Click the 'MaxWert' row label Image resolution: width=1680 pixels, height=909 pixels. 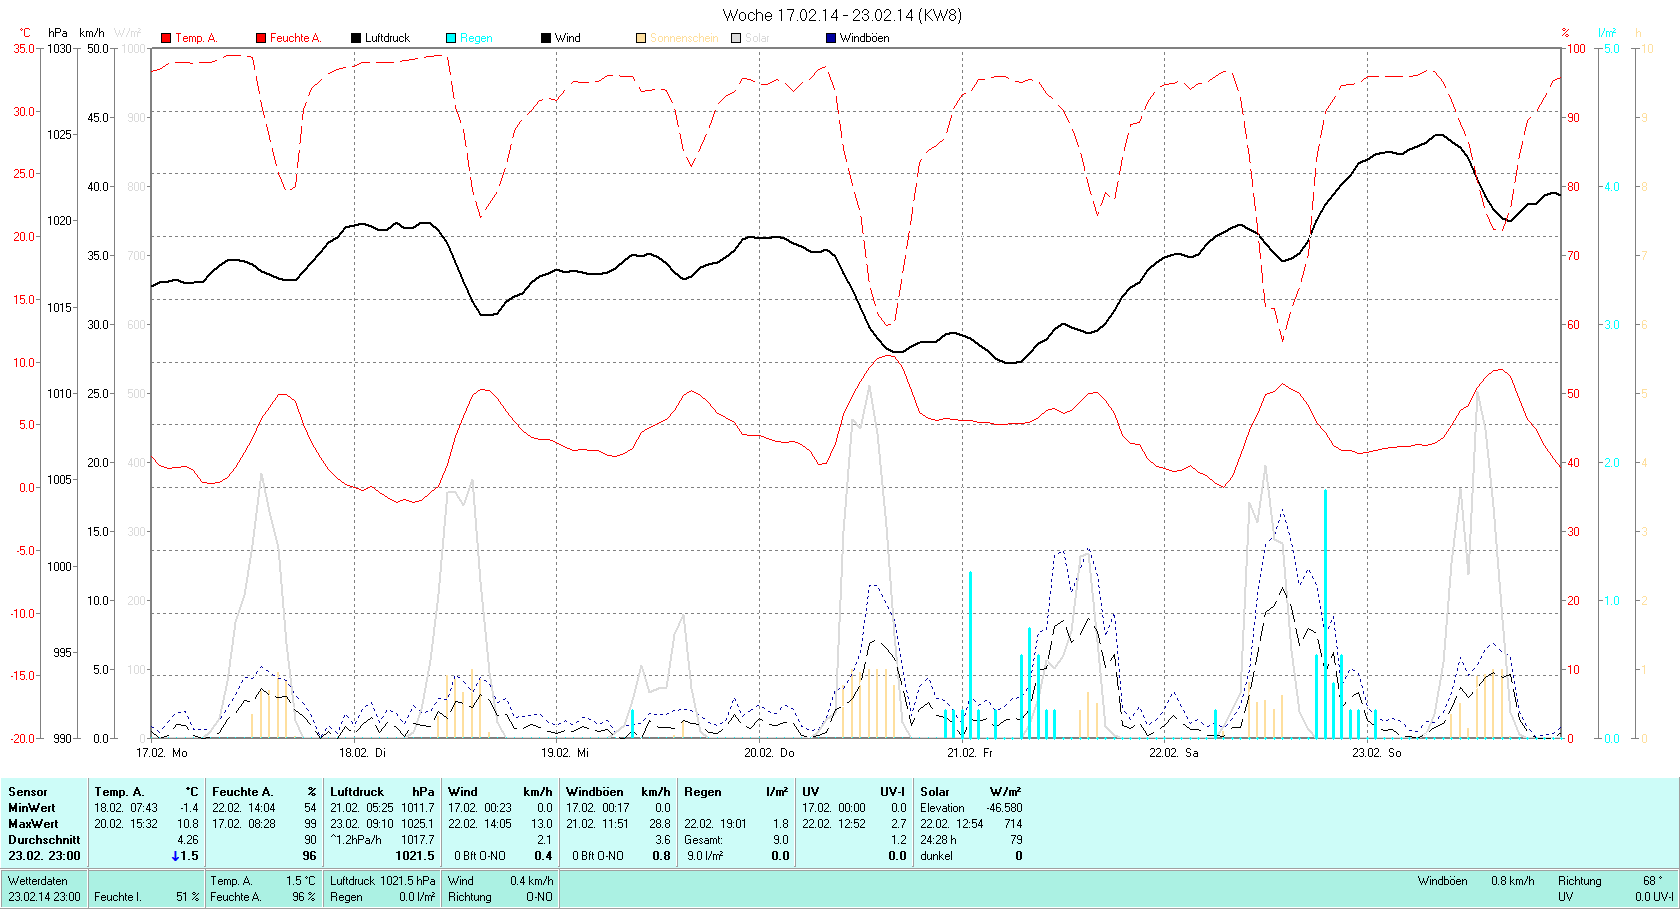click(x=32, y=823)
